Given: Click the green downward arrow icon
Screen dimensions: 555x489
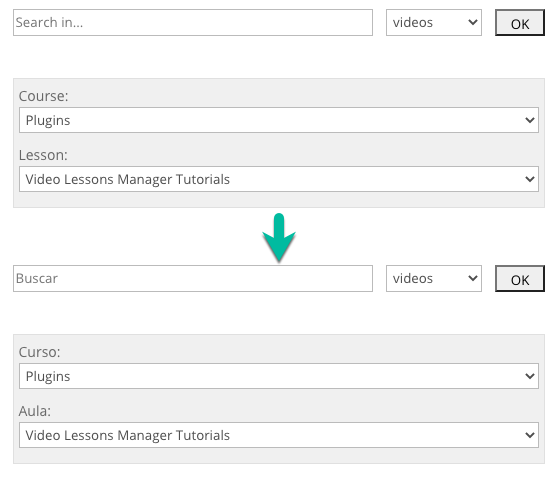Looking at the screenshot, I should (x=279, y=238).
